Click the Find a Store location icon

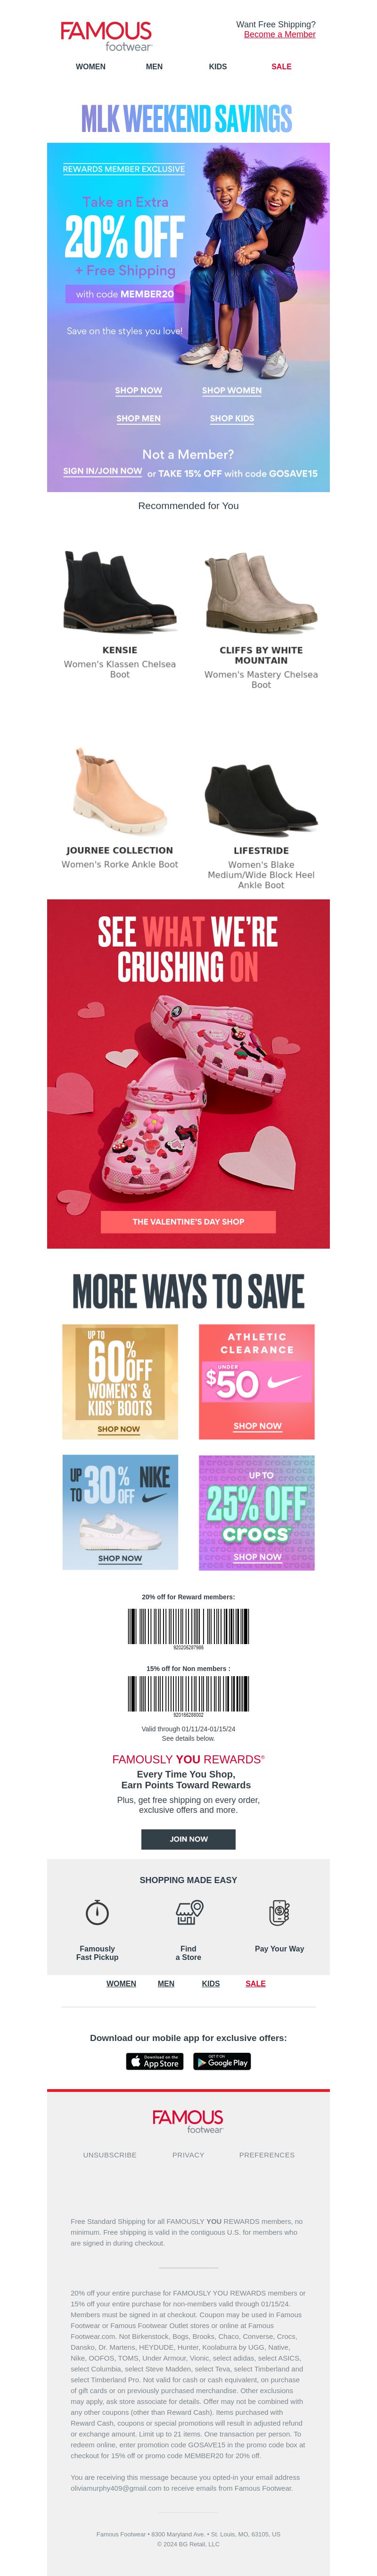[189, 1911]
